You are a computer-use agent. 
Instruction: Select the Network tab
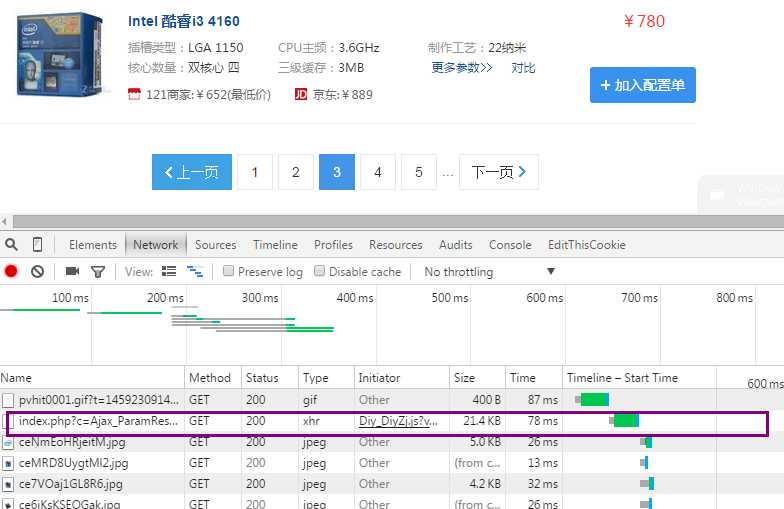(156, 244)
